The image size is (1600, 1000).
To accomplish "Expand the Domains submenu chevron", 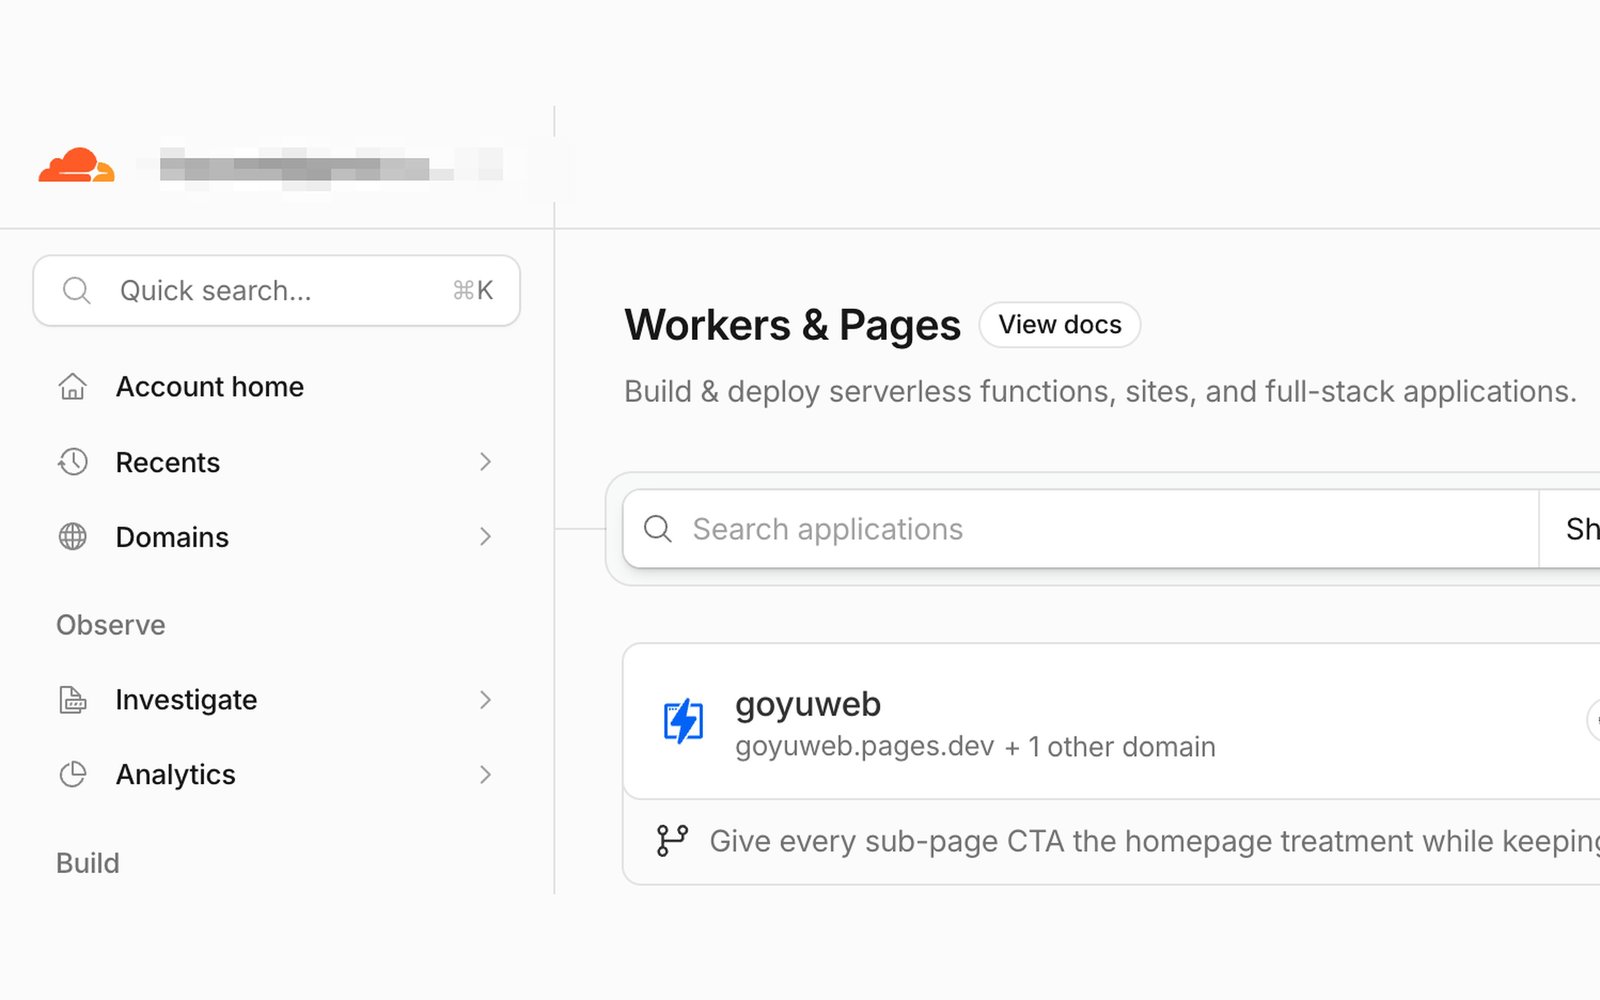I will coord(485,537).
